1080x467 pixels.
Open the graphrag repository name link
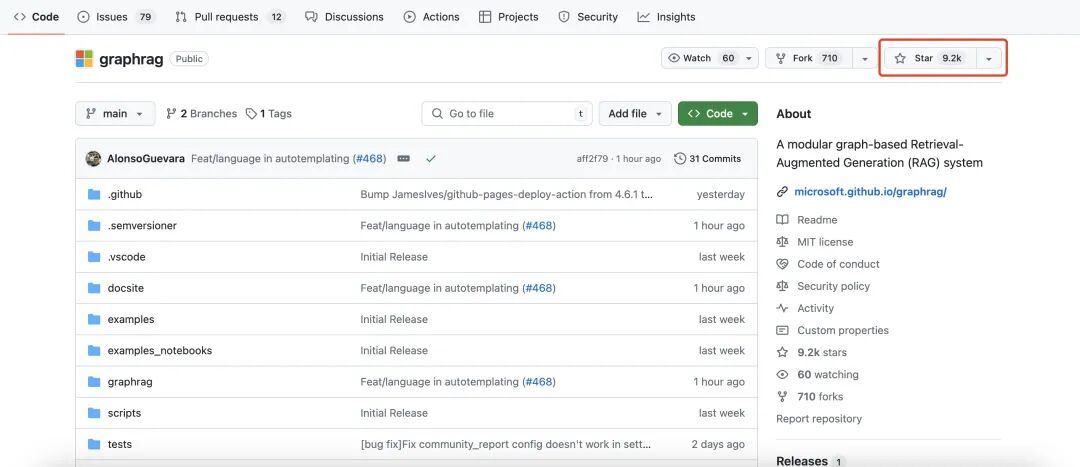(131, 59)
